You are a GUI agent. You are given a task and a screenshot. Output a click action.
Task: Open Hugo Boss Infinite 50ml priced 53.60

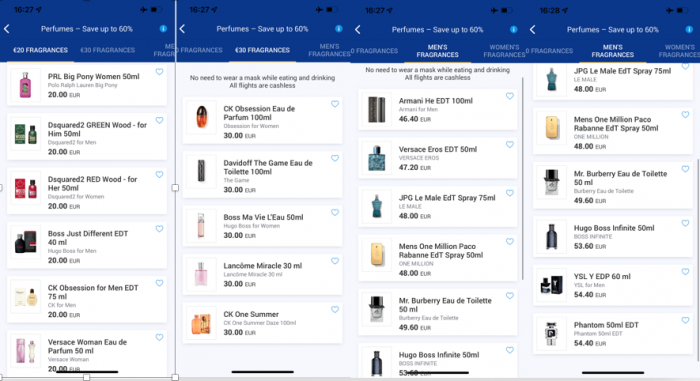pyautogui.click(x=613, y=236)
